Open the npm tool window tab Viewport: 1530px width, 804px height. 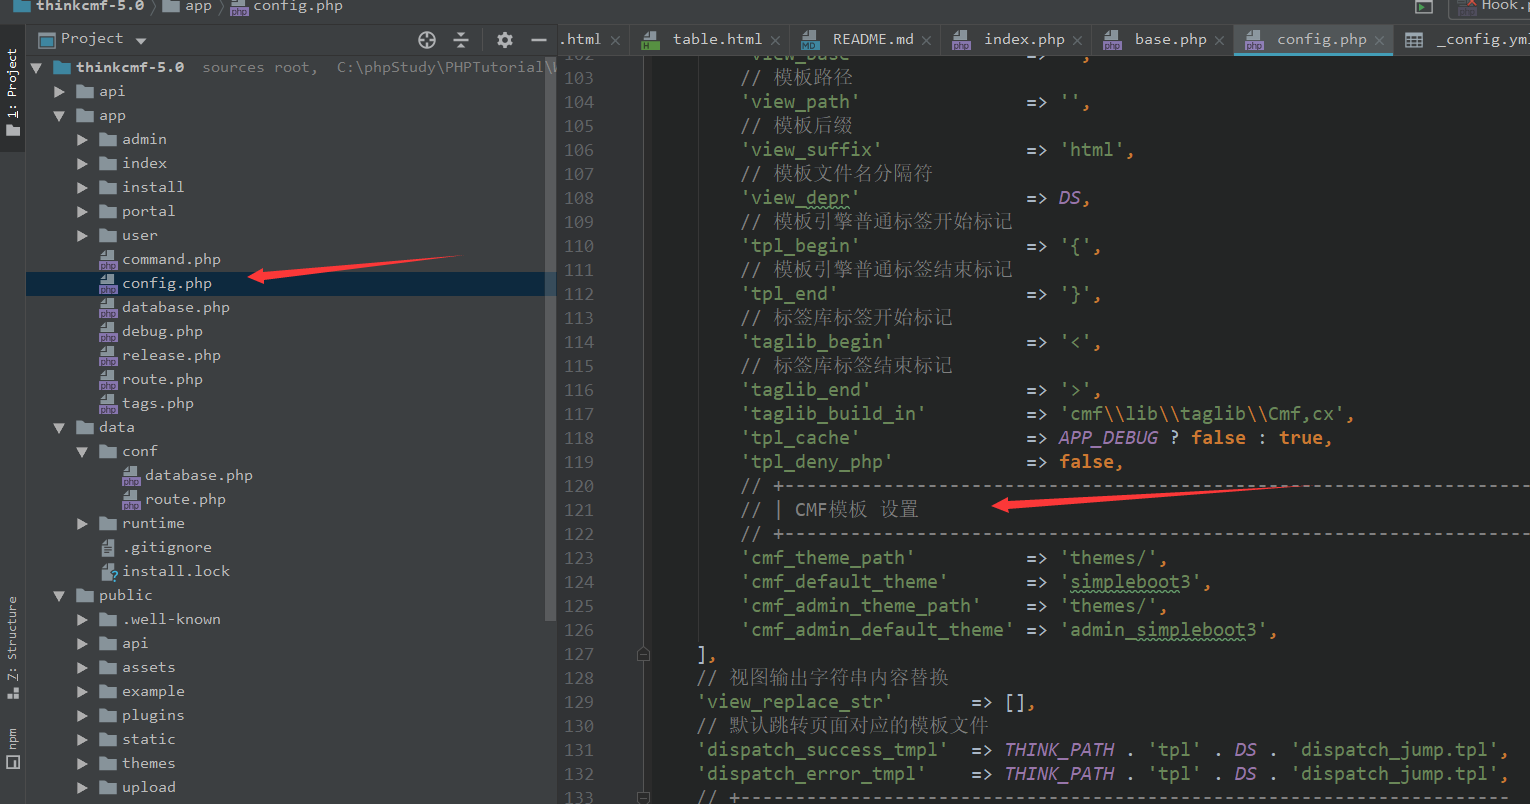click(12, 748)
